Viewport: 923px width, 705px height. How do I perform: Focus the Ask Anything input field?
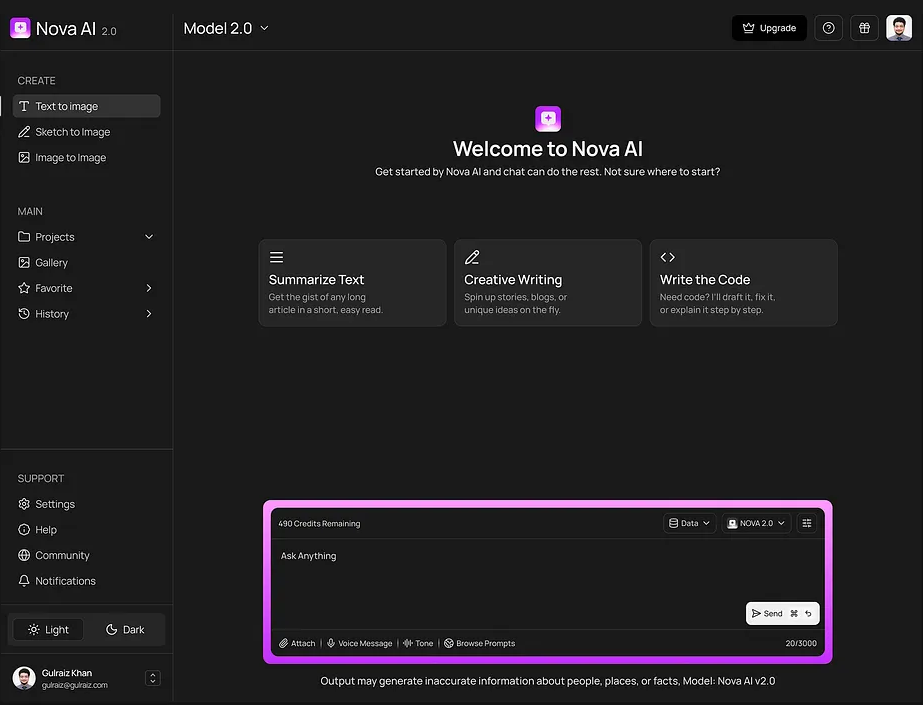click(x=547, y=583)
